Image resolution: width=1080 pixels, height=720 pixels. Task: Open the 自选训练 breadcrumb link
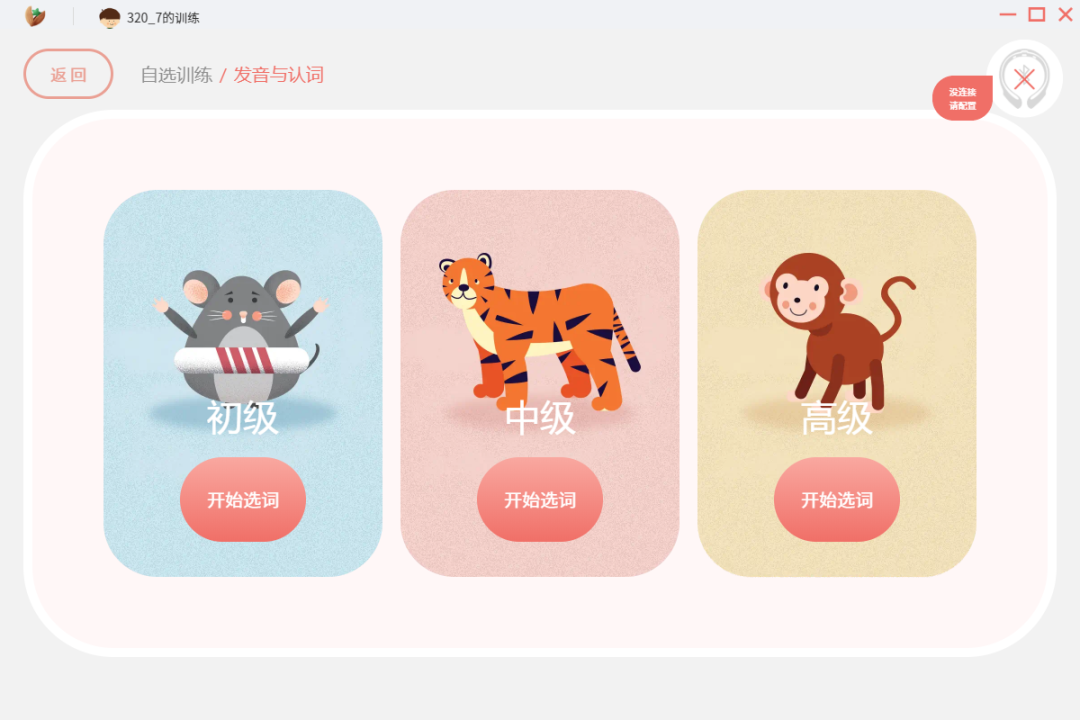[x=176, y=74]
